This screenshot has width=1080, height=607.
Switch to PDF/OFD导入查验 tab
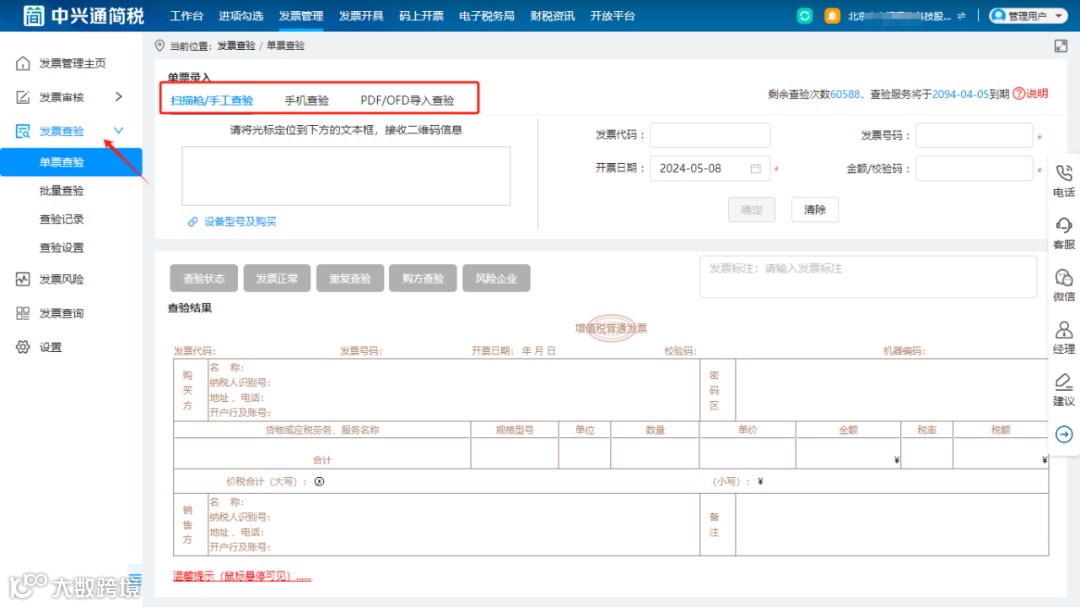coord(407,101)
